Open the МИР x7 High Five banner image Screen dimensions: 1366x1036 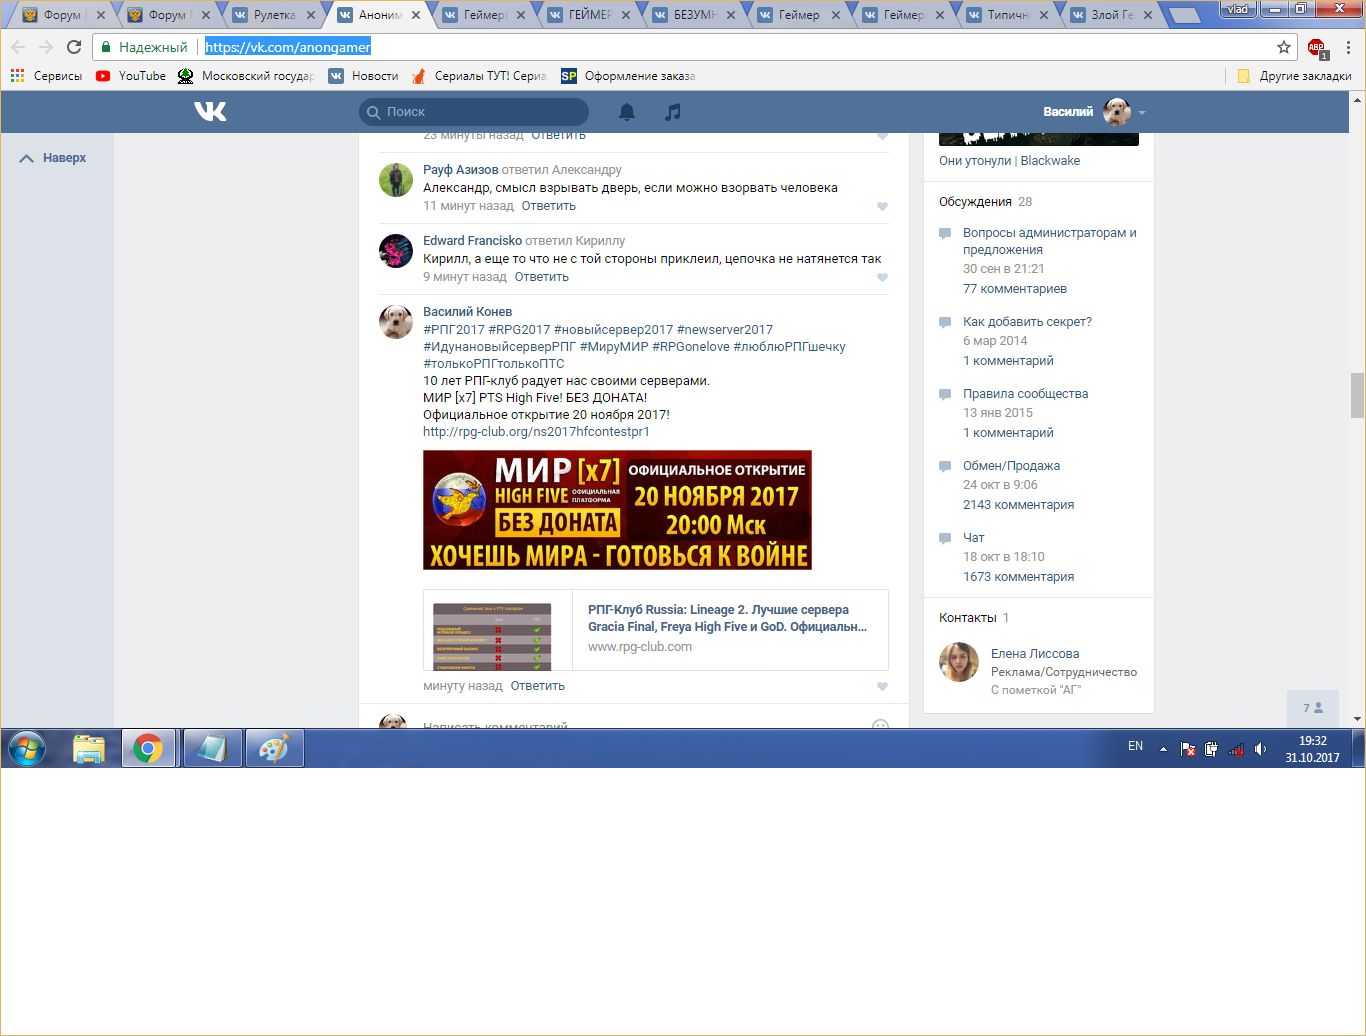coord(617,510)
